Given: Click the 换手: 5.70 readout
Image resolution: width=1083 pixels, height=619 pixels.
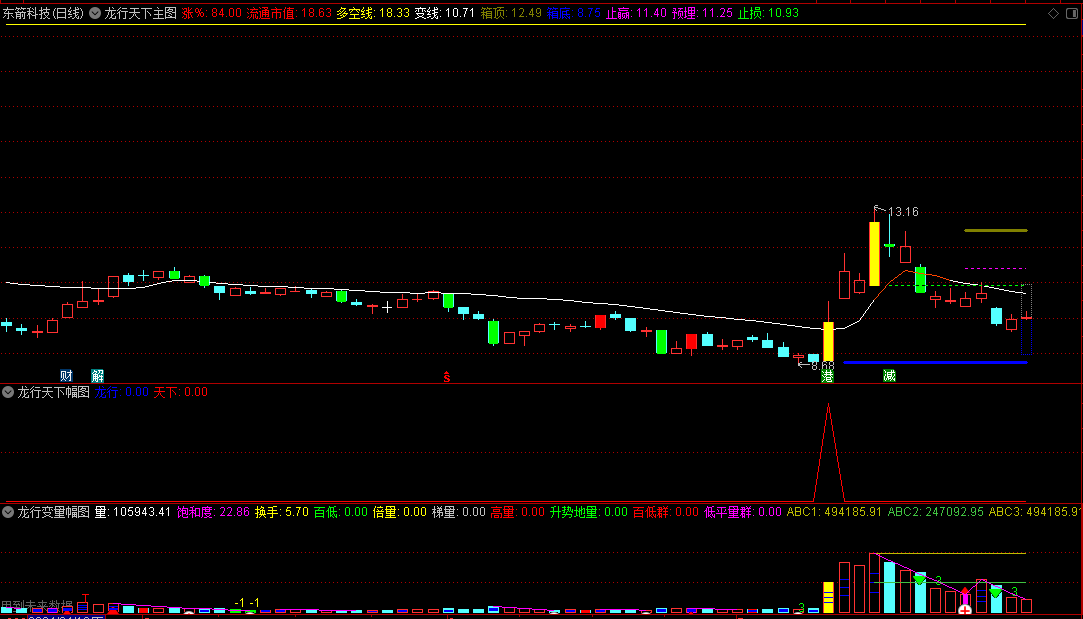Looking at the screenshot, I should pyautogui.click(x=282, y=512).
